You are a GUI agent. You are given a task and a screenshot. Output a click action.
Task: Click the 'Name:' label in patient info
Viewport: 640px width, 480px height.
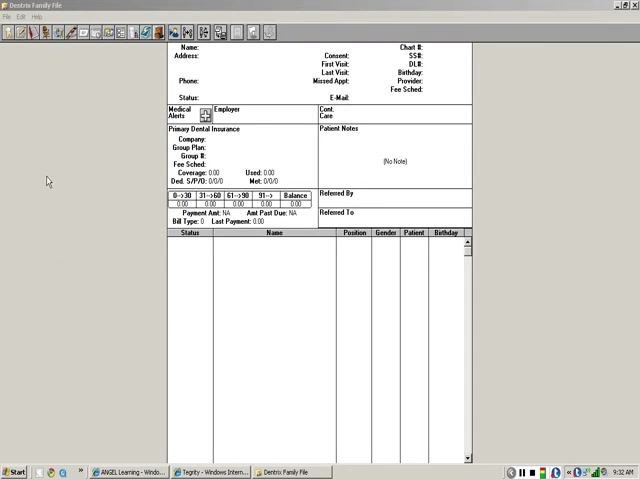point(190,47)
